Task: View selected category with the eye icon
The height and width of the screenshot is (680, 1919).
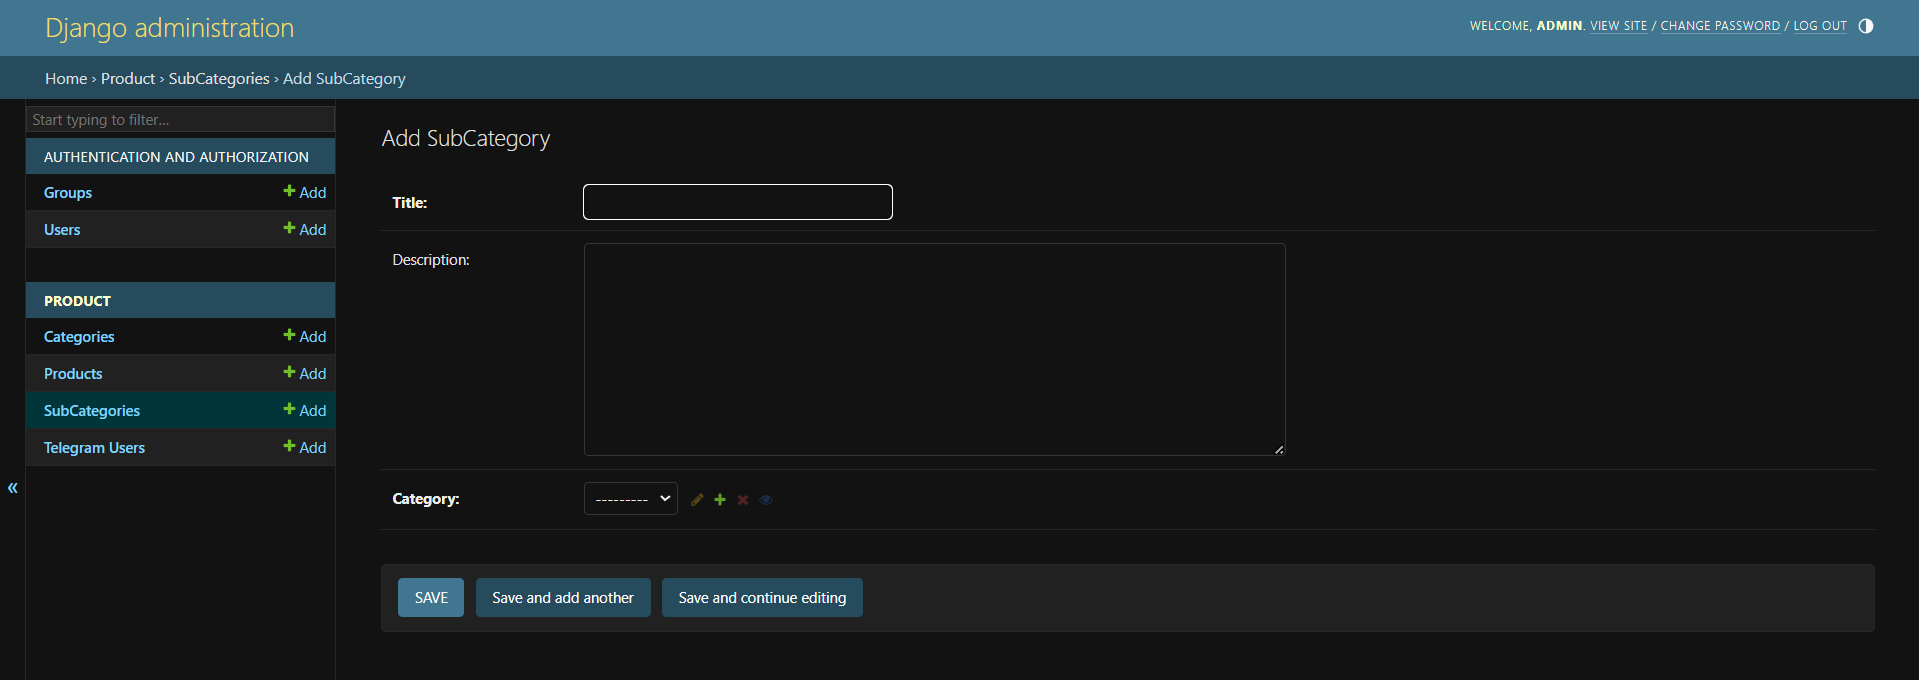Action: click(x=766, y=500)
